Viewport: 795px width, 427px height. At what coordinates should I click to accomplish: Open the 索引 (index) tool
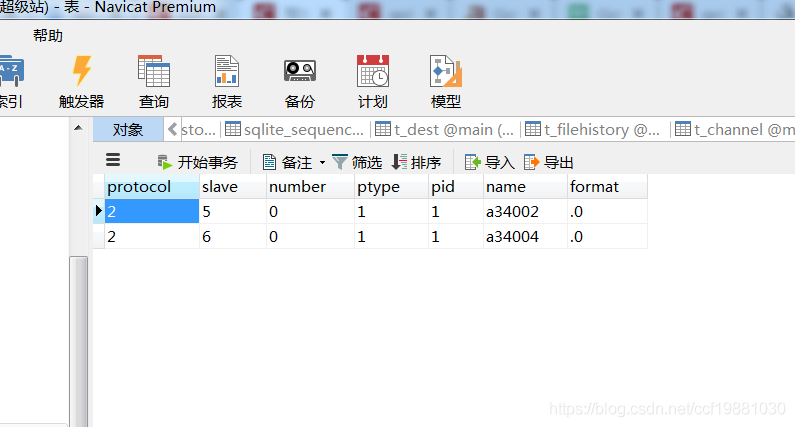click(11, 81)
